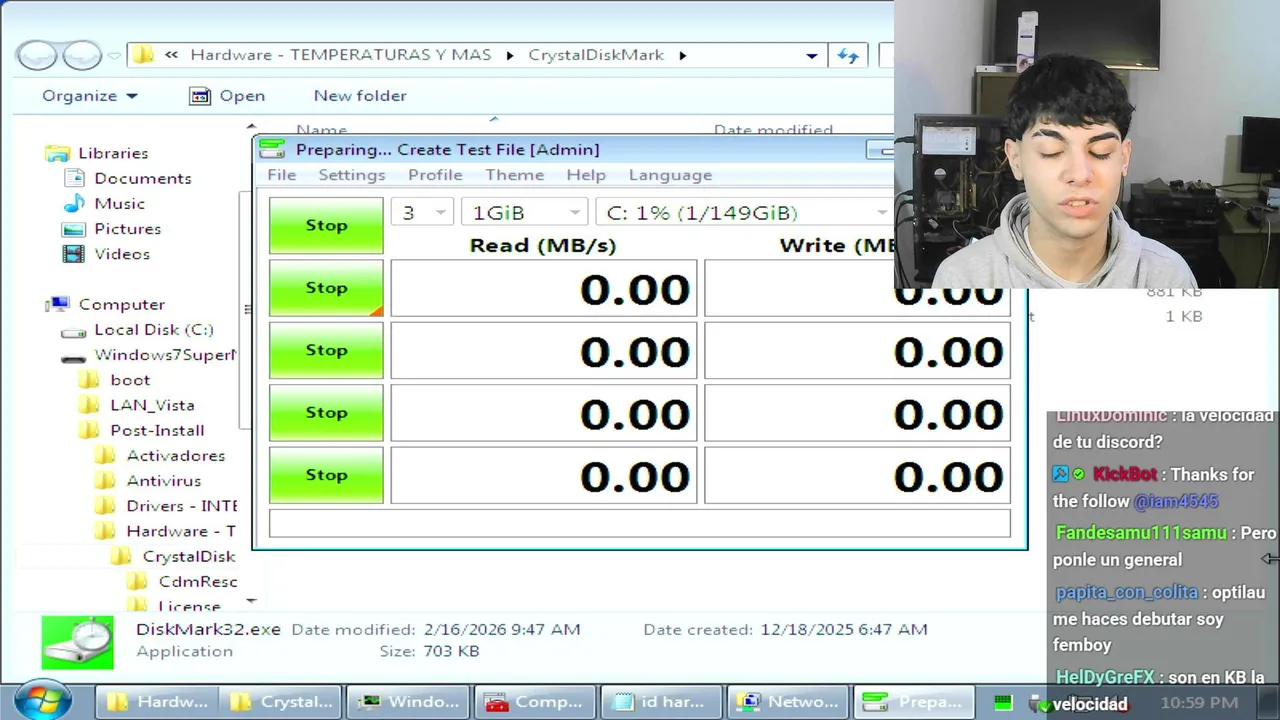Click the second Stop button with orange corner

(326, 288)
